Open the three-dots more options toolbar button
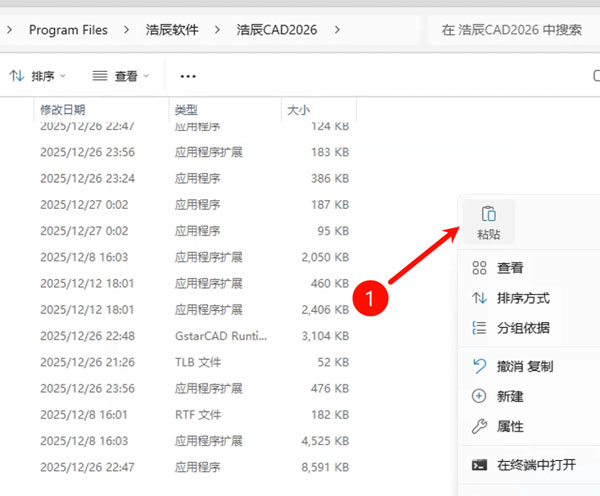The width and height of the screenshot is (600, 496). 188,76
